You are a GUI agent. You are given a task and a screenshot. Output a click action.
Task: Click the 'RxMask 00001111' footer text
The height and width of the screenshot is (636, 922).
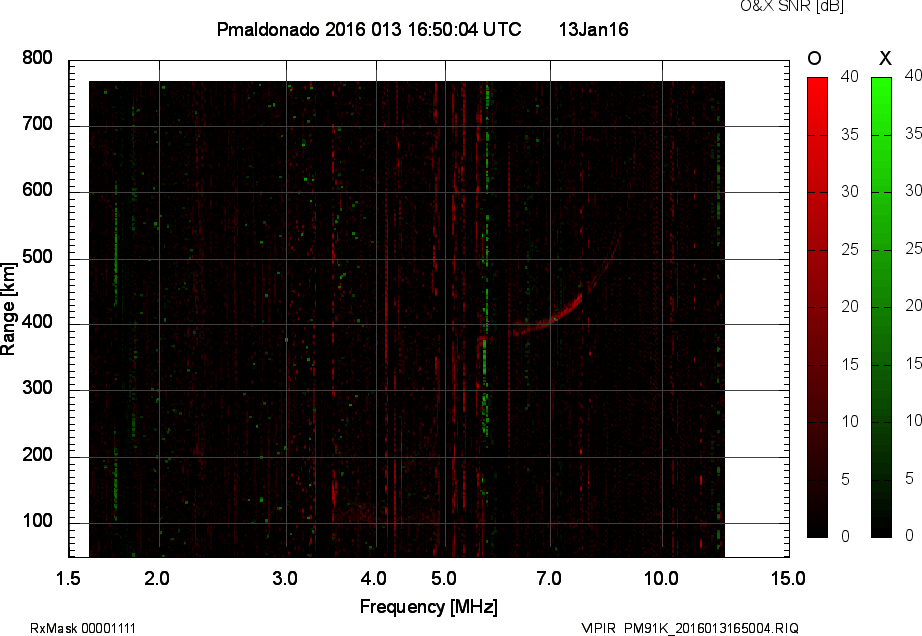[x=83, y=628]
